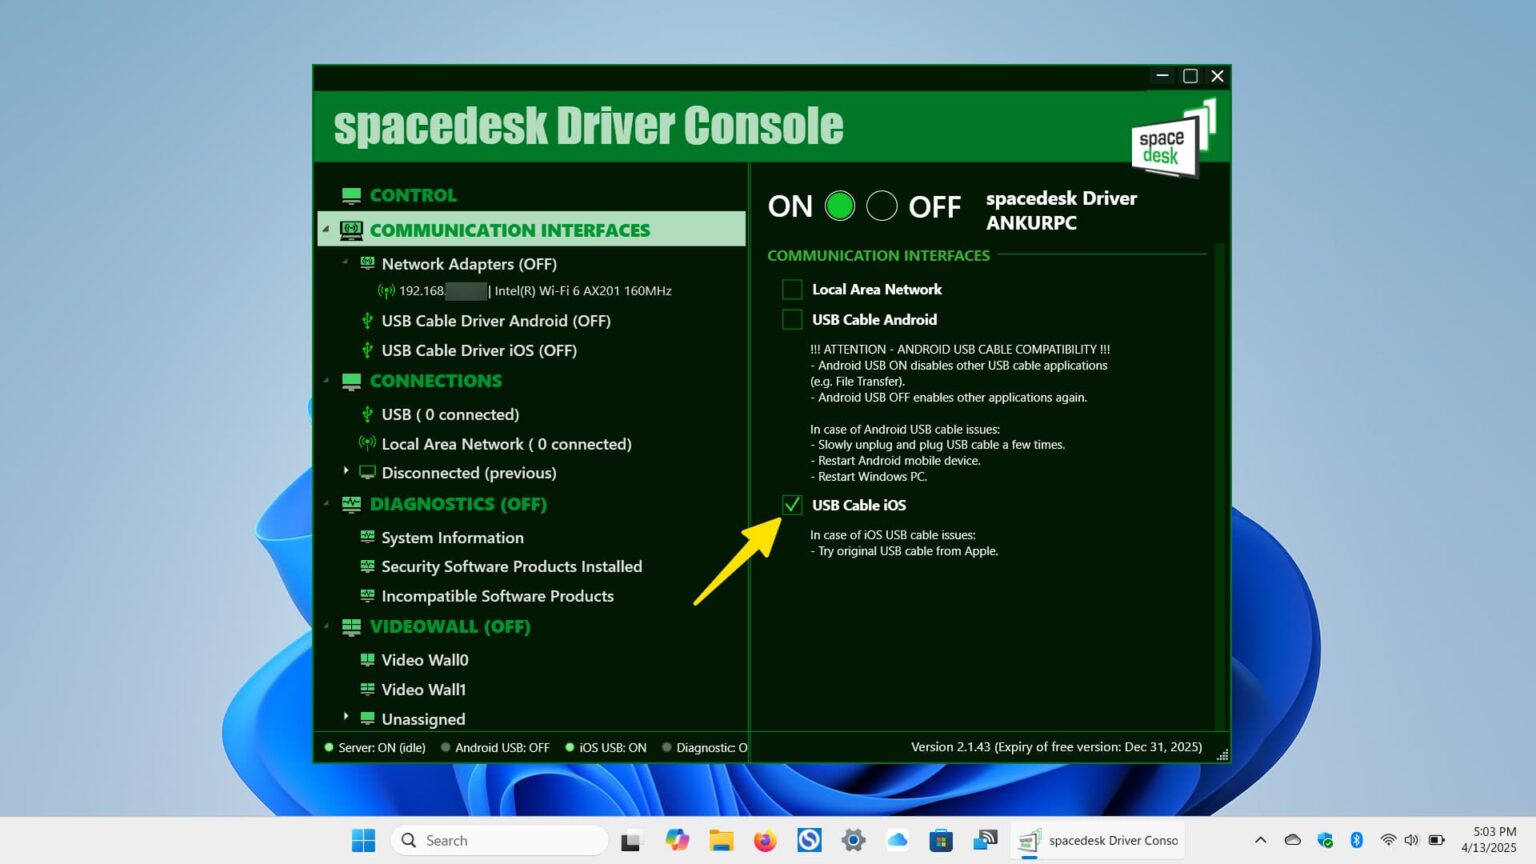Collapse the VIDEOWALL (OFF) section

326,627
